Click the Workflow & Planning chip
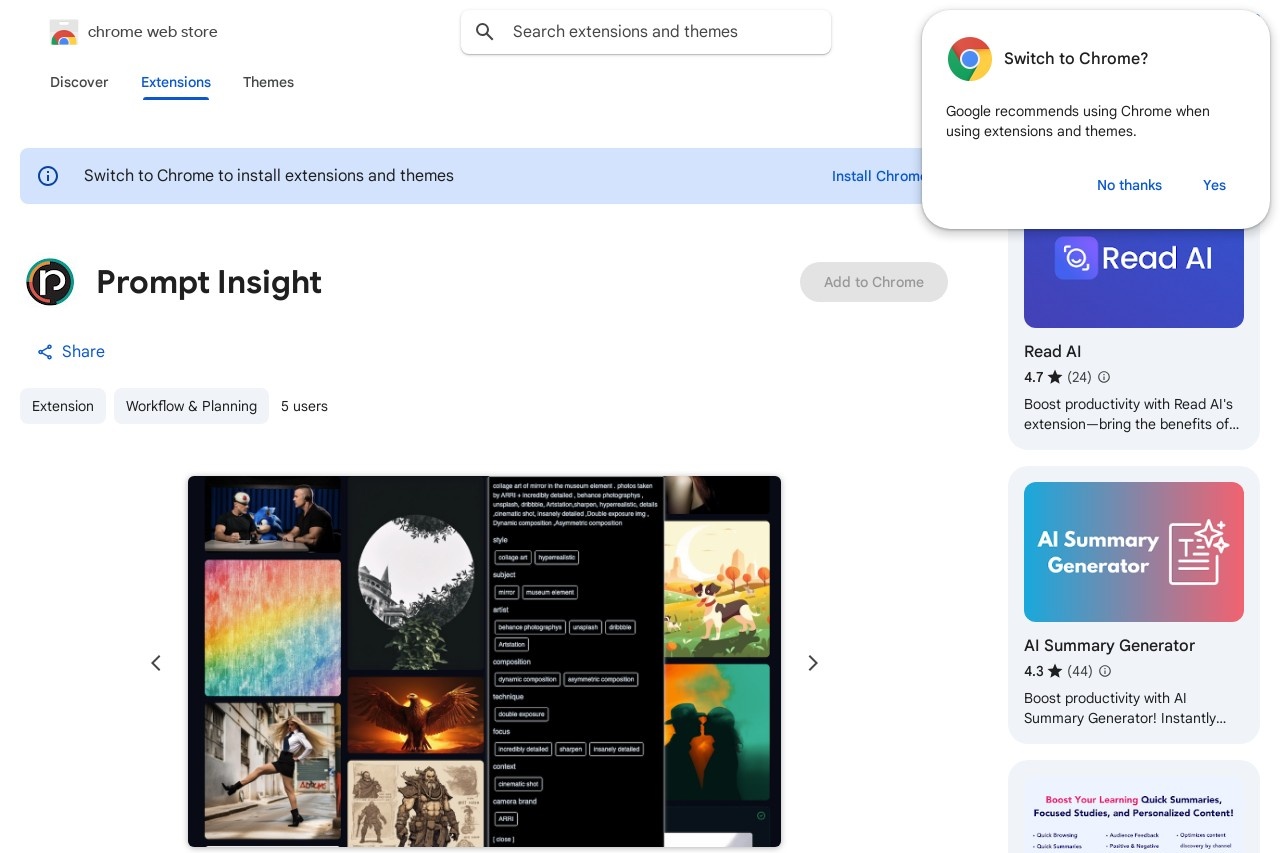The width and height of the screenshot is (1280, 853). (191, 406)
